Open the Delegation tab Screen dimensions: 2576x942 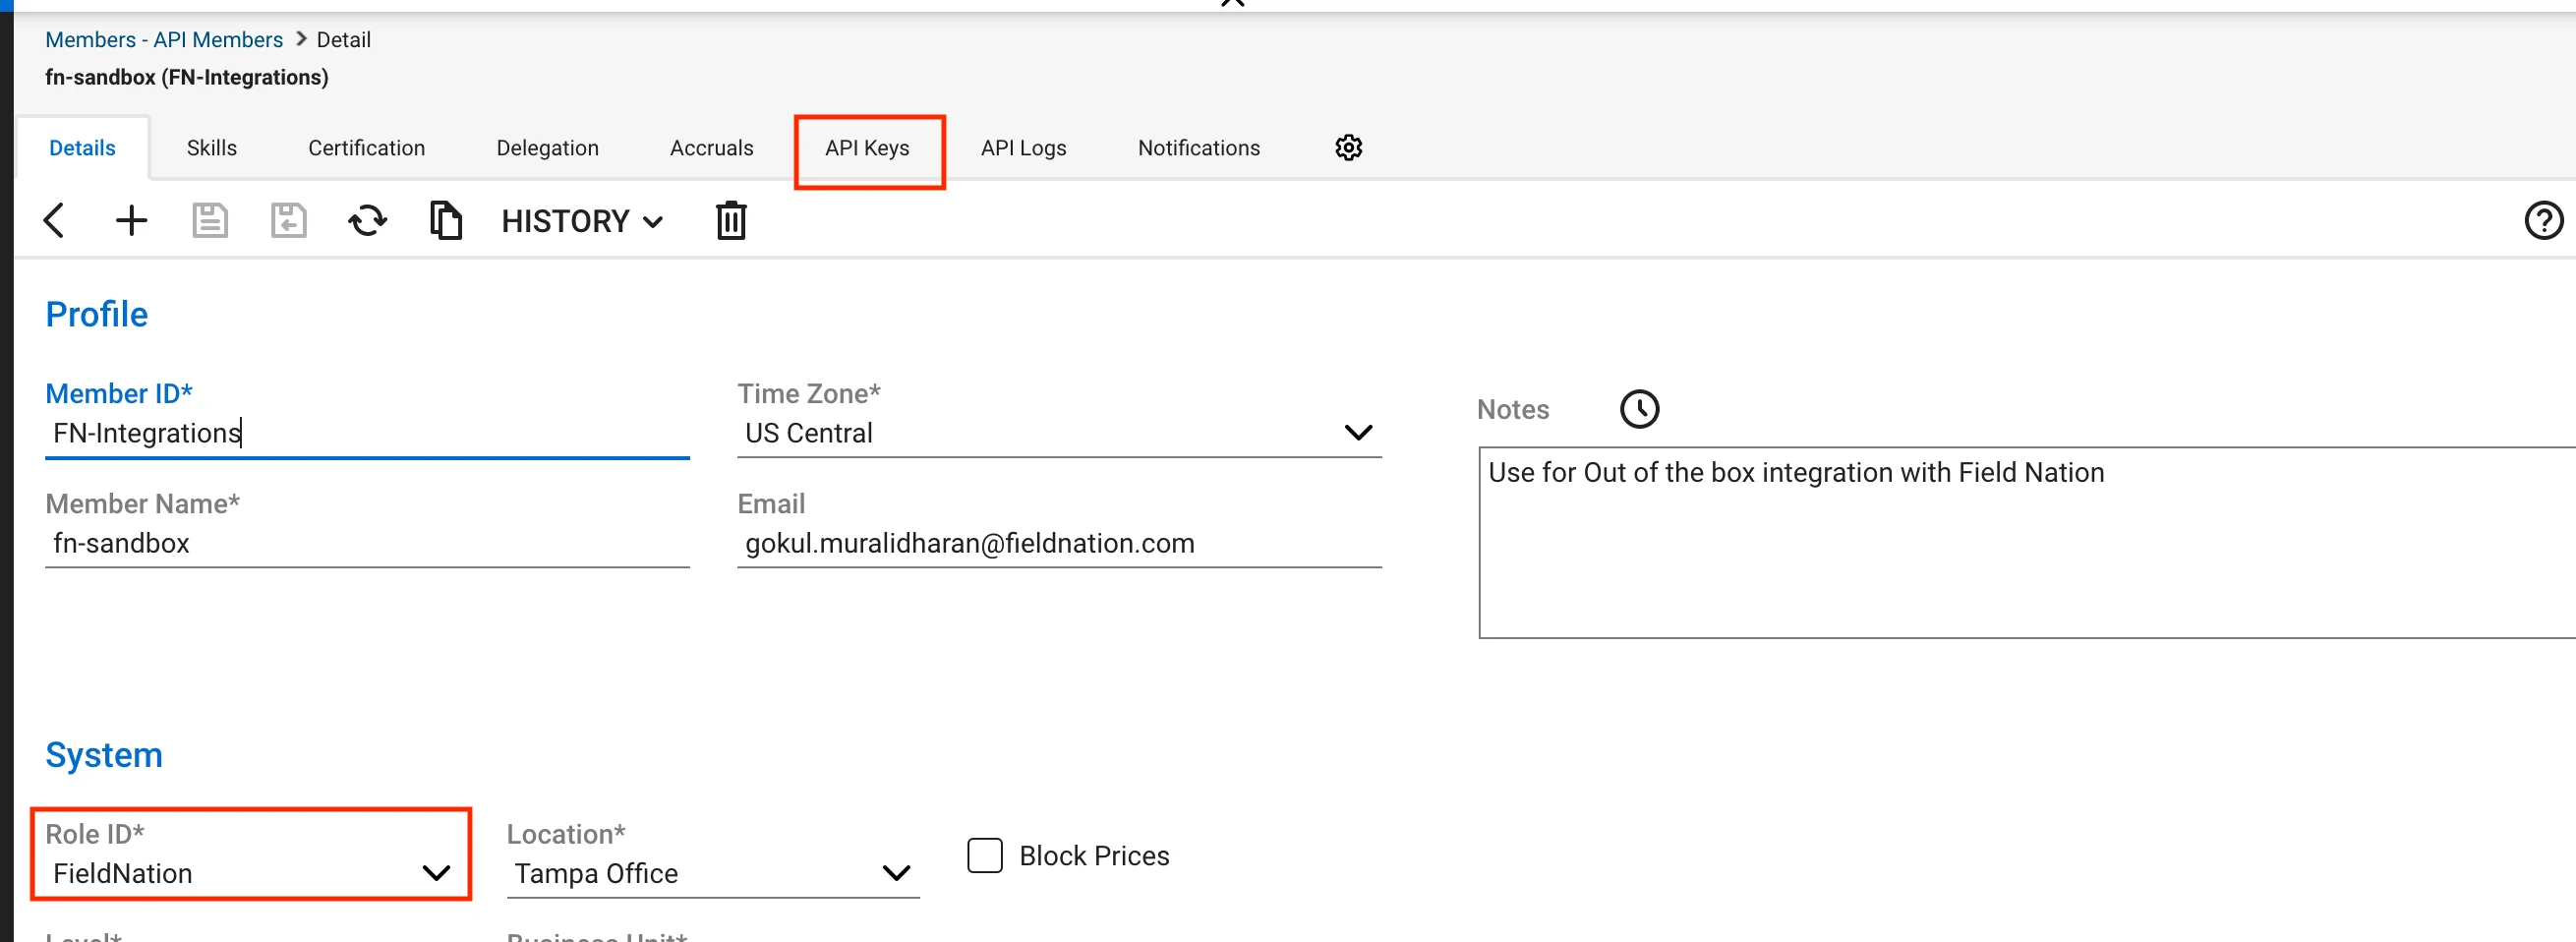click(547, 148)
